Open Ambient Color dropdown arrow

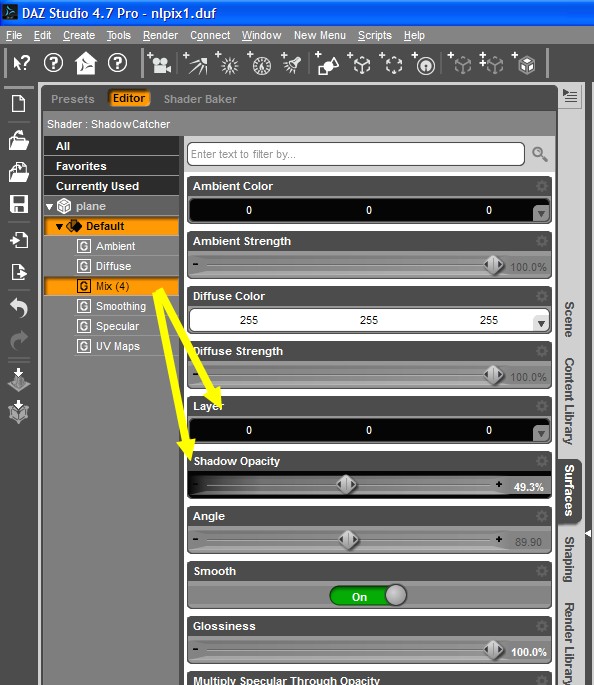click(x=541, y=214)
